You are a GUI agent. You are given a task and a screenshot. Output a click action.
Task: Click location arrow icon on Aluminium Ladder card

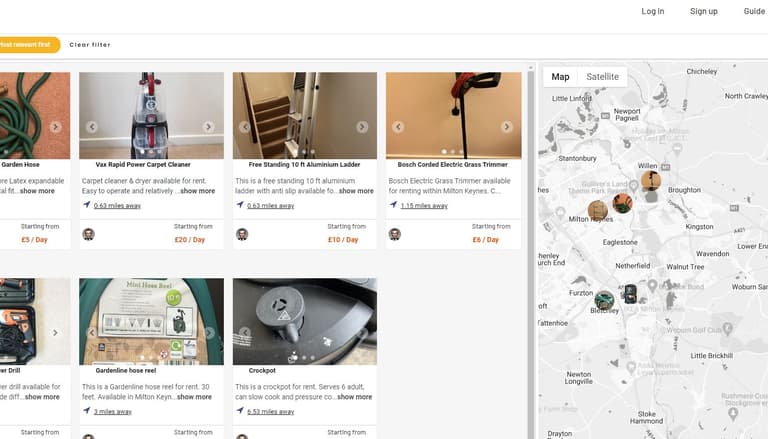(240, 204)
